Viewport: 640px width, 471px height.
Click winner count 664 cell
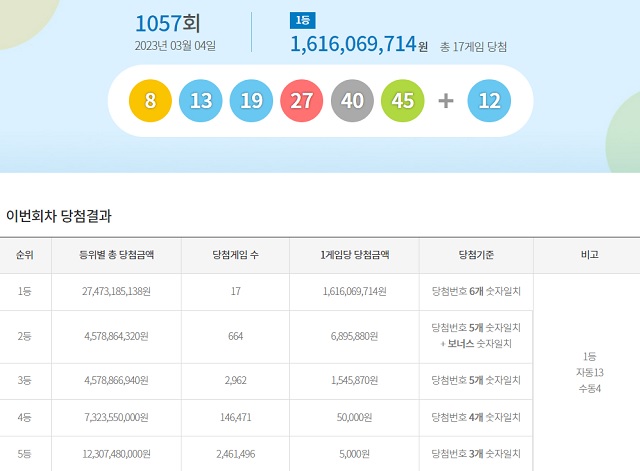tap(236, 336)
